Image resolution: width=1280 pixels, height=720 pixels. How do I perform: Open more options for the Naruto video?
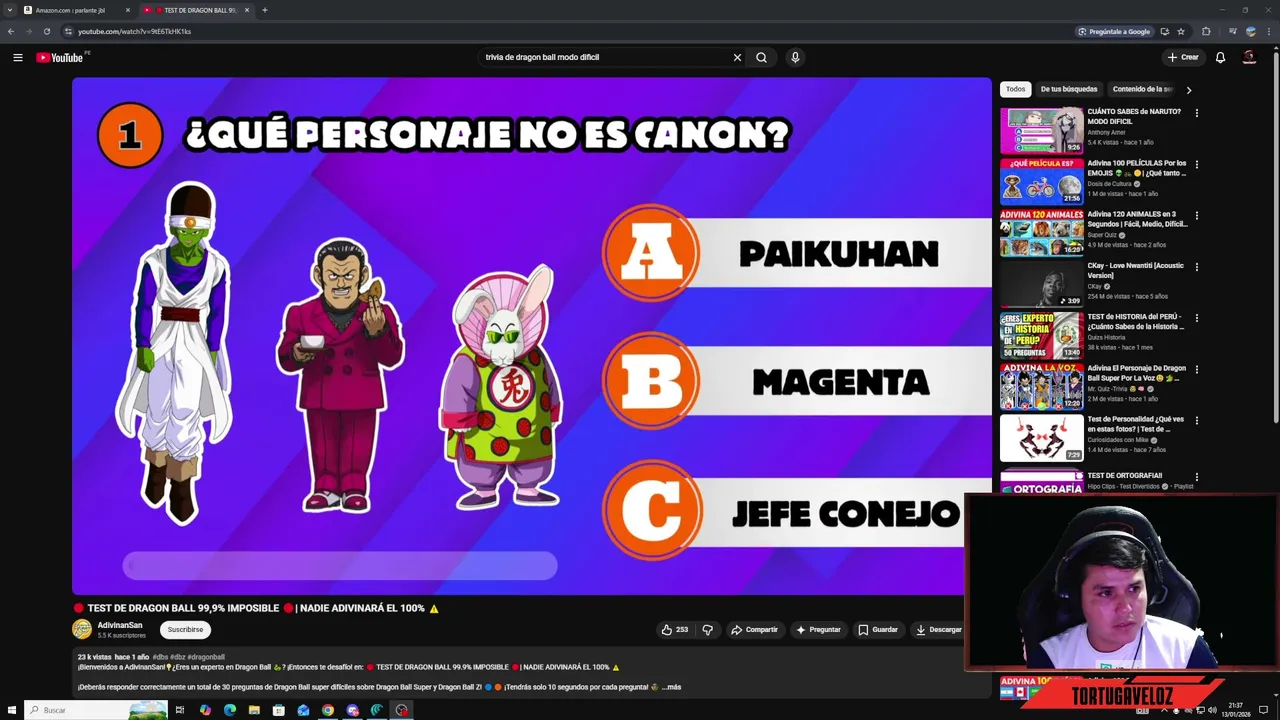[x=1196, y=113]
